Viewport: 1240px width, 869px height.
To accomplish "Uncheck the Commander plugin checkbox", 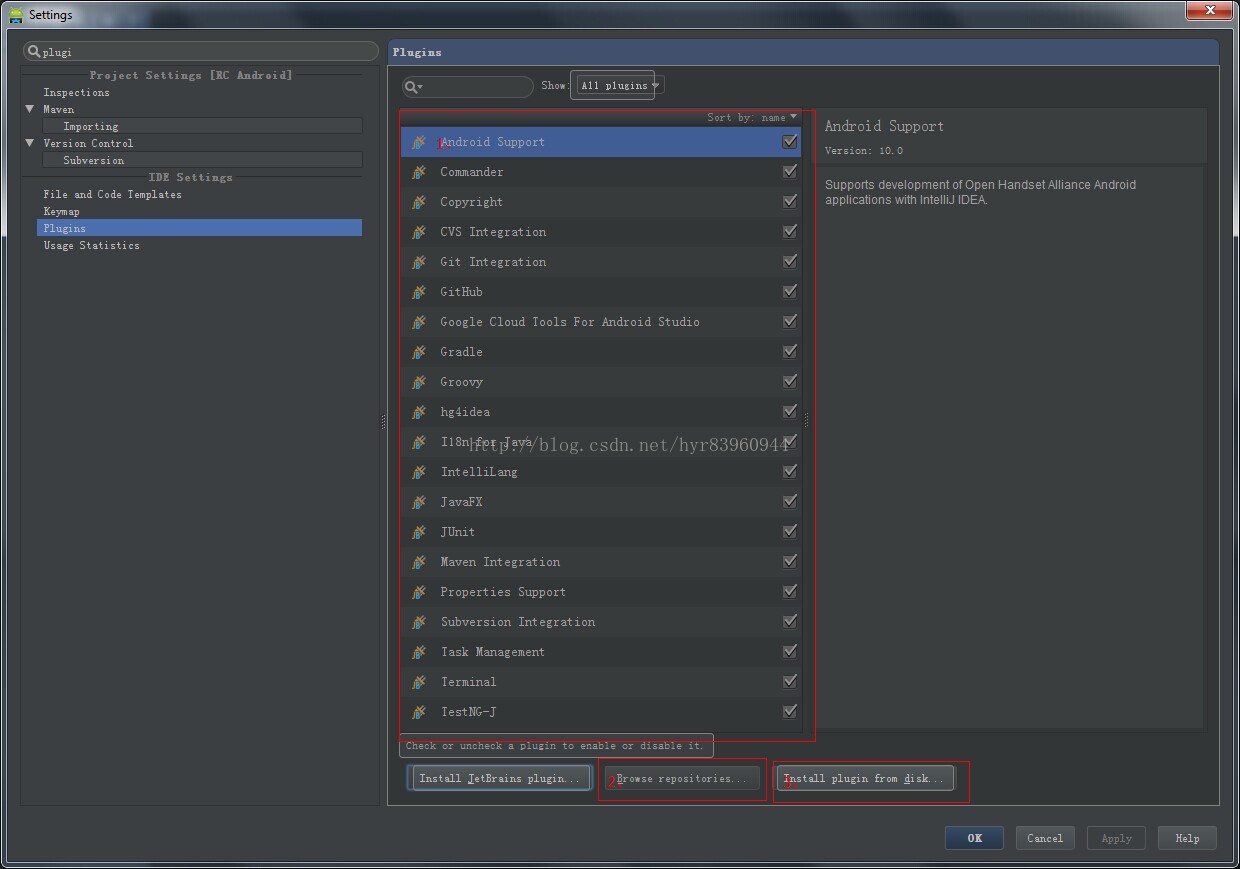I will (790, 172).
